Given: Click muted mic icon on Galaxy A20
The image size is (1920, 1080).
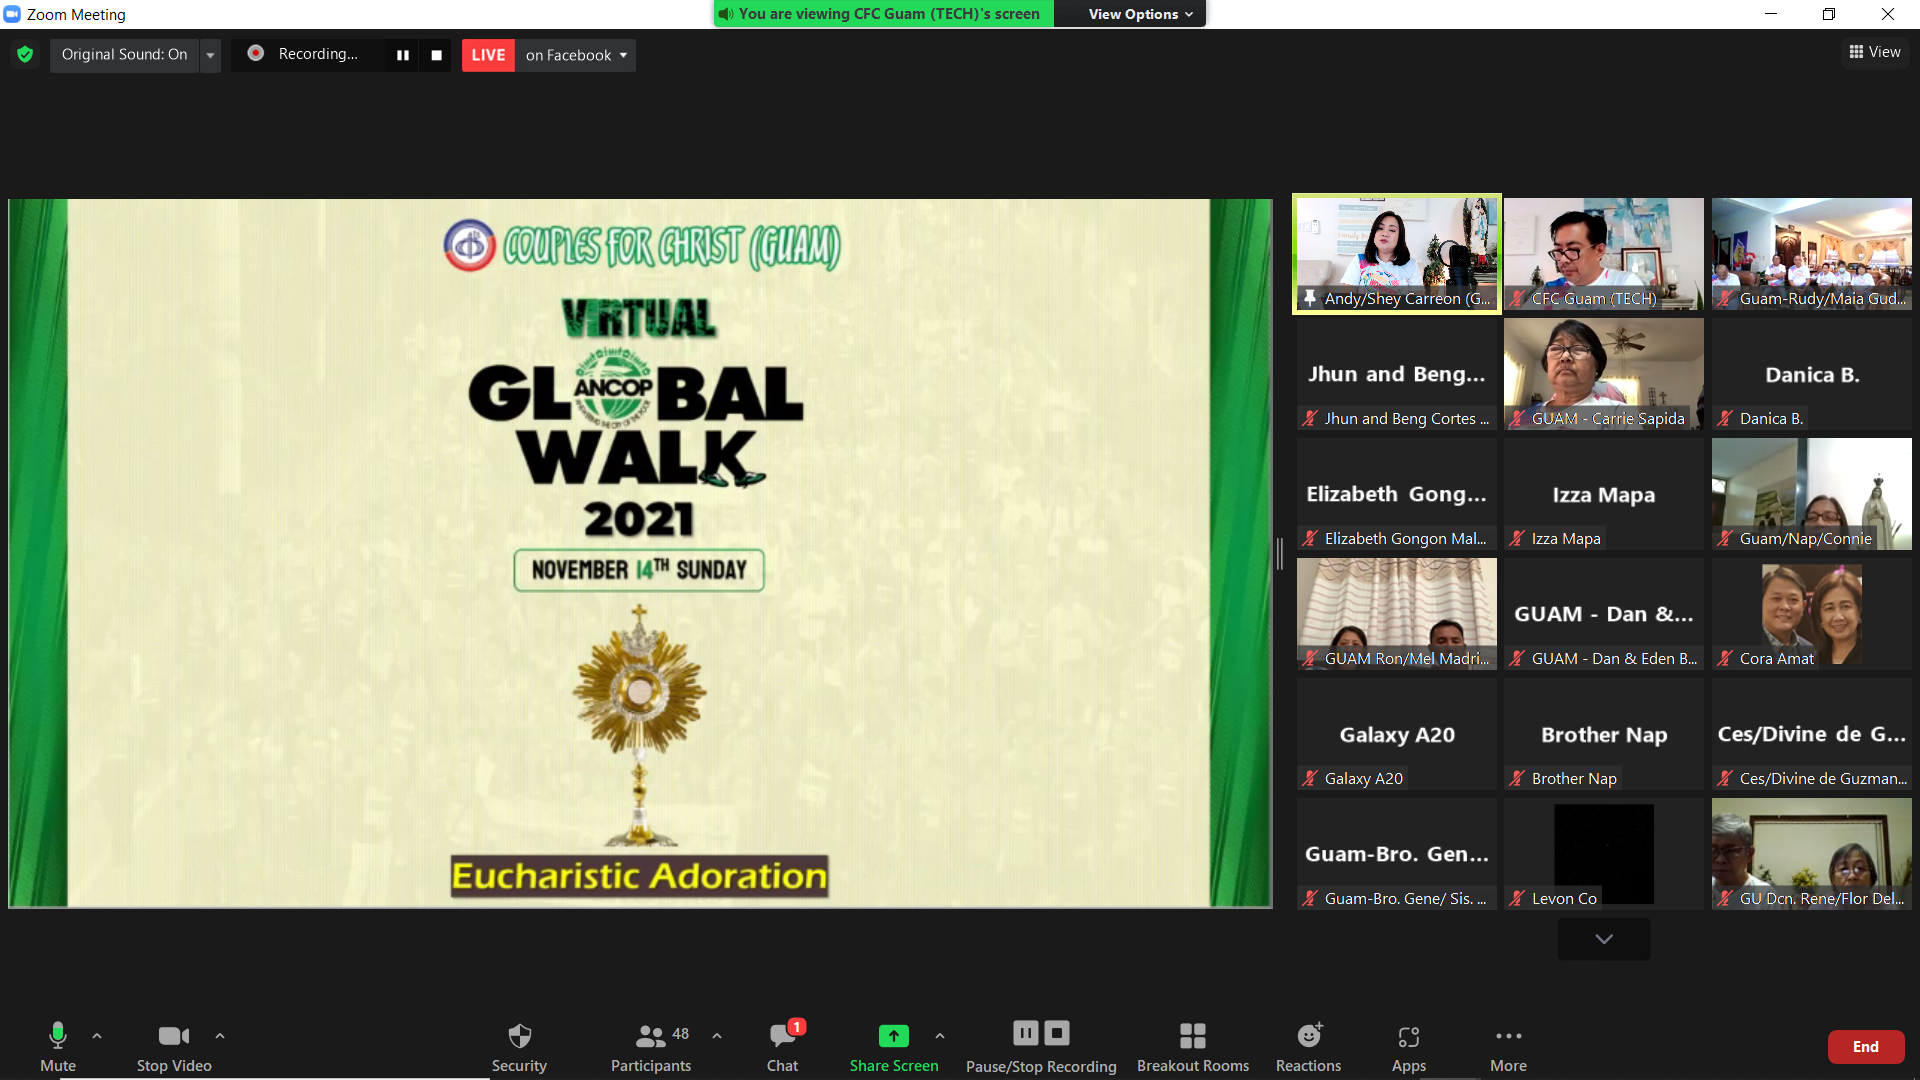Looking at the screenshot, I should pyautogui.click(x=1310, y=778).
